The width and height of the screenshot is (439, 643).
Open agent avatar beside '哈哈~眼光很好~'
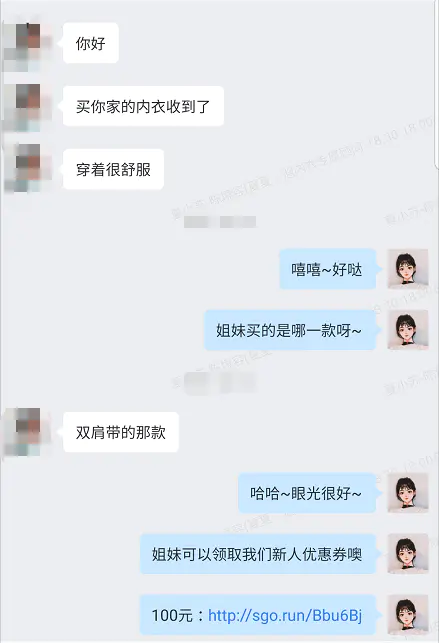click(408, 493)
